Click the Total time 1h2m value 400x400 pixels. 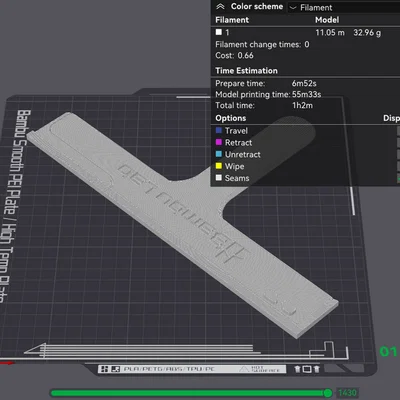coord(302,105)
